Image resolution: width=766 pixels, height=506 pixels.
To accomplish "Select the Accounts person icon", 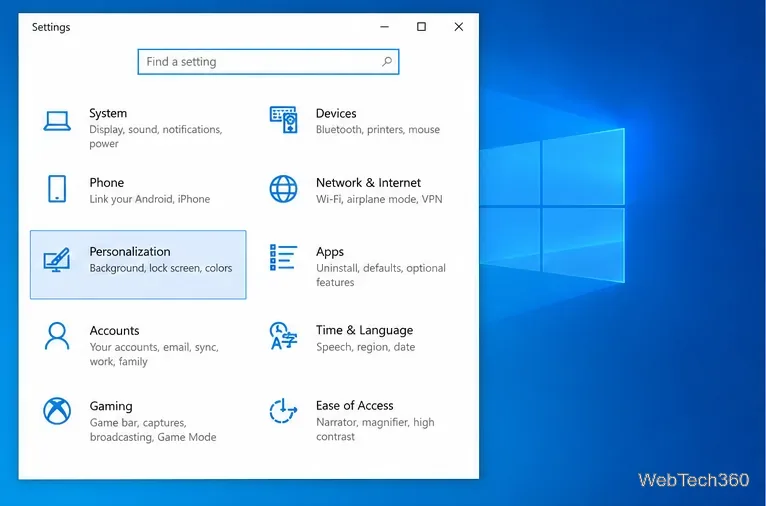I will click(57, 336).
